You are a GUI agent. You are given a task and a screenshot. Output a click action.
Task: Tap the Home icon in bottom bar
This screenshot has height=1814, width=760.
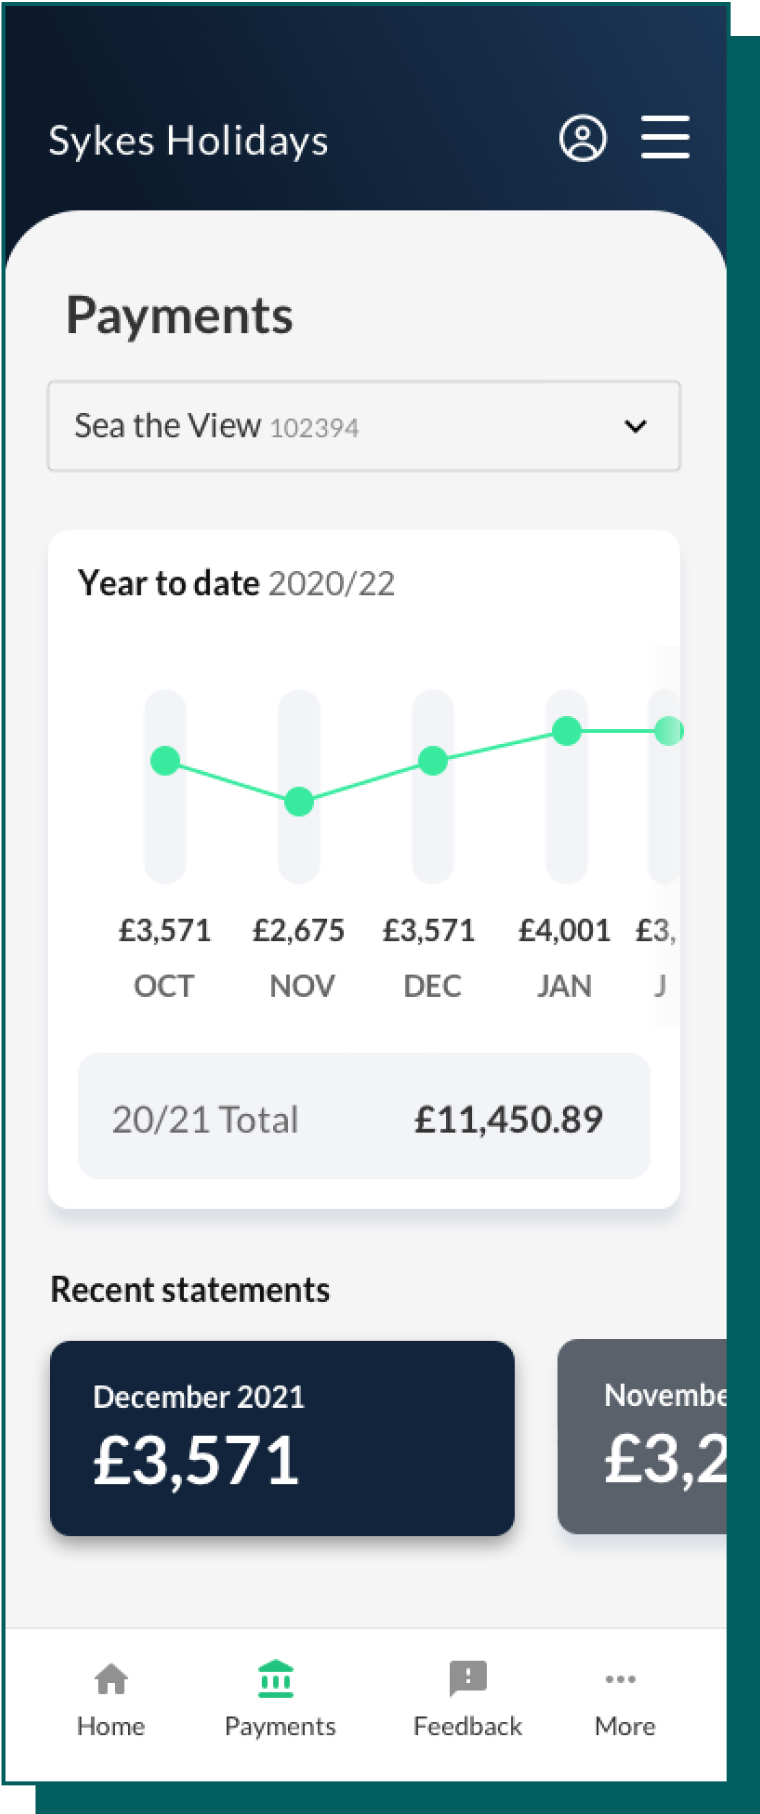click(111, 1680)
